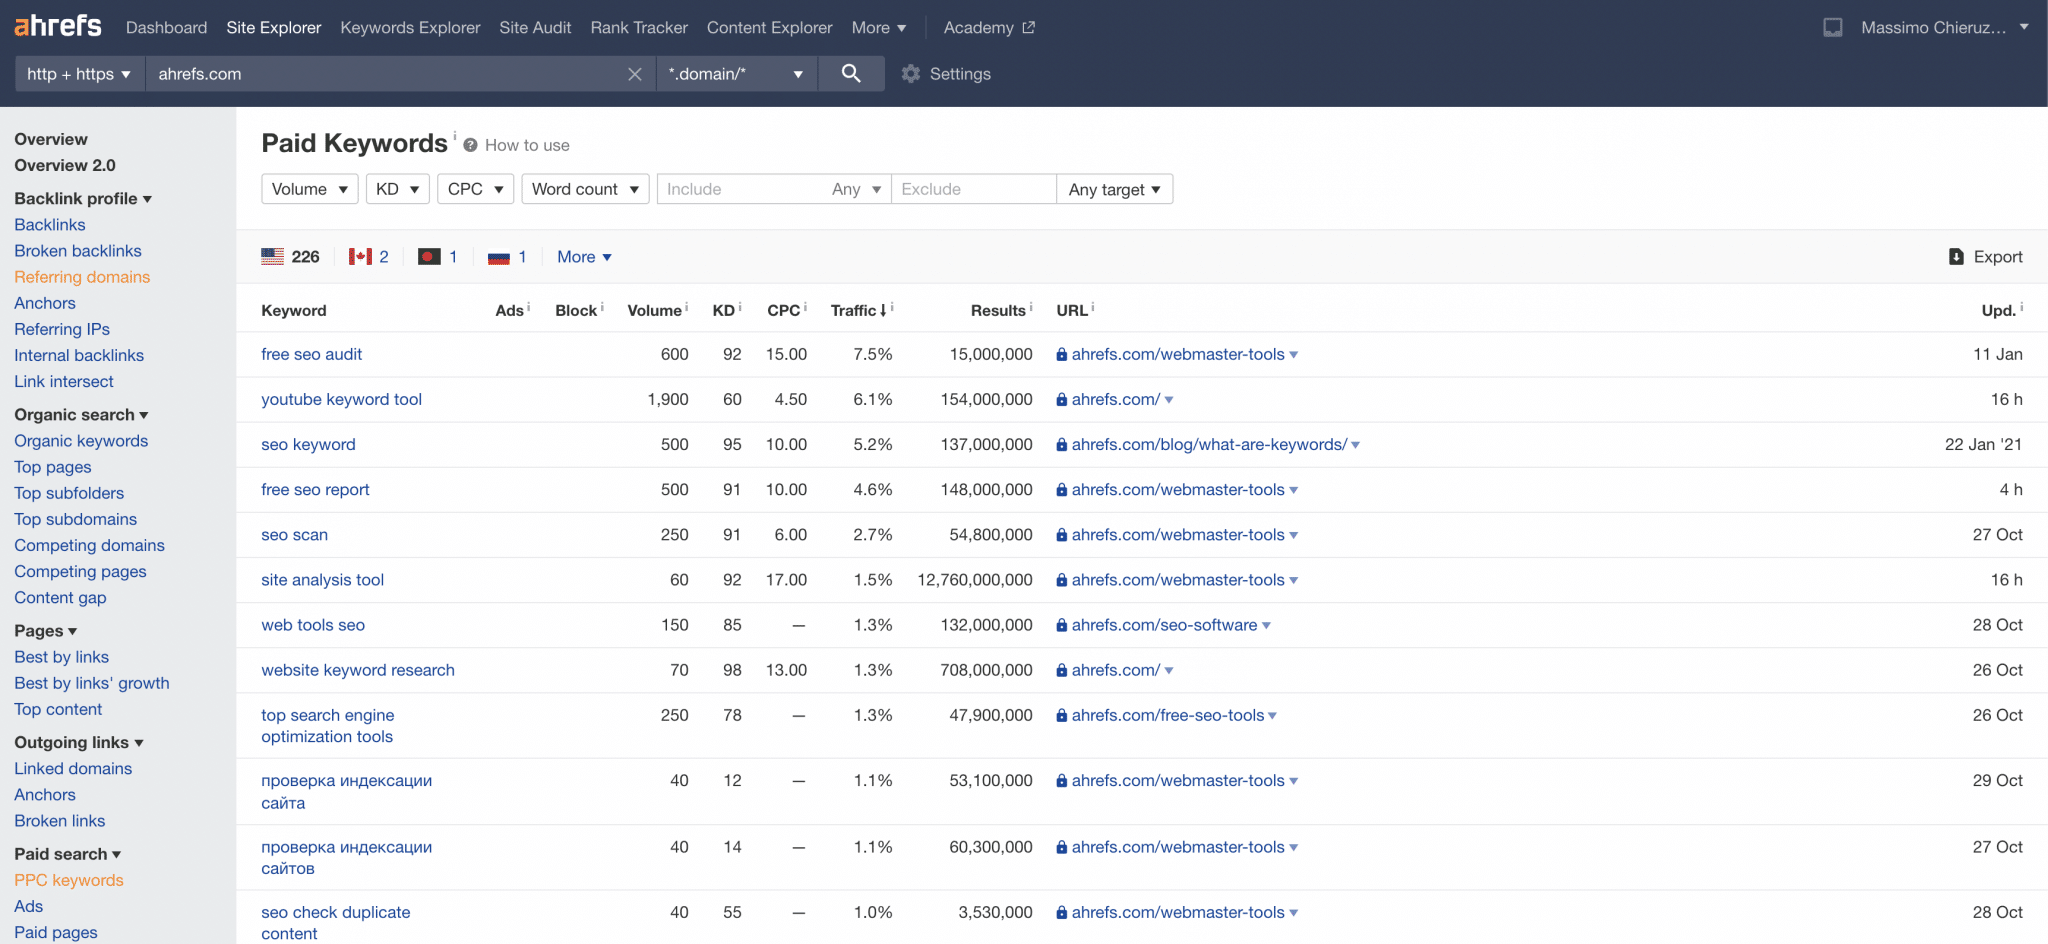Open Rank Tracker
Viewport: 2048px width, 944px height.
click(639, 28)
